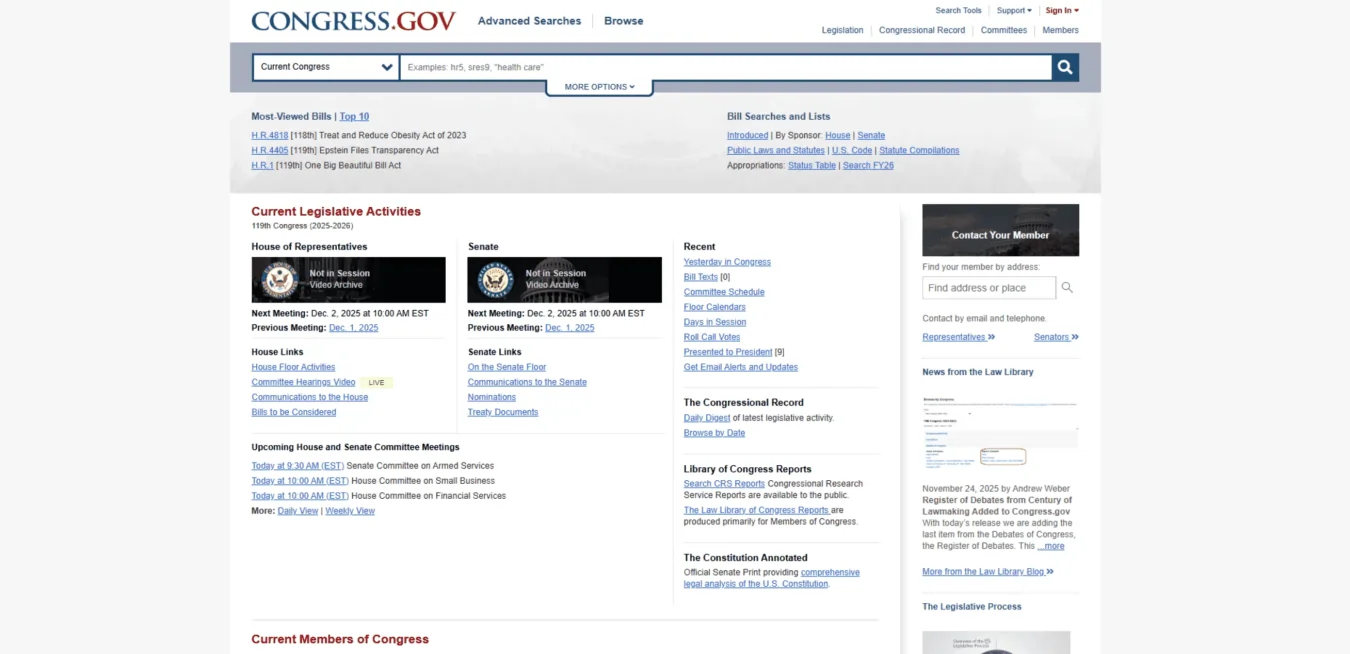Open Treaty Documents
Image resolution: width=1350 pixels, height=654 pixels.
click(503, 412)
